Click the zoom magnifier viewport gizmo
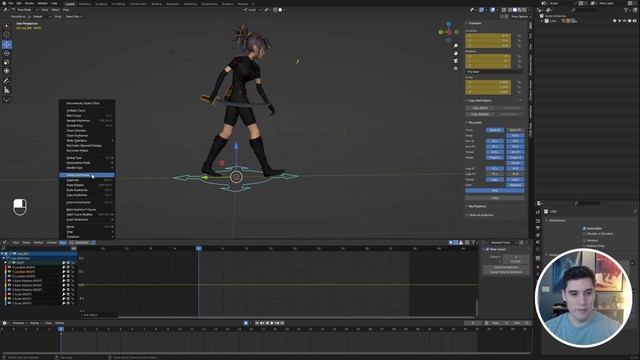This screenshot has width=640, height=360. pos(456,46)
